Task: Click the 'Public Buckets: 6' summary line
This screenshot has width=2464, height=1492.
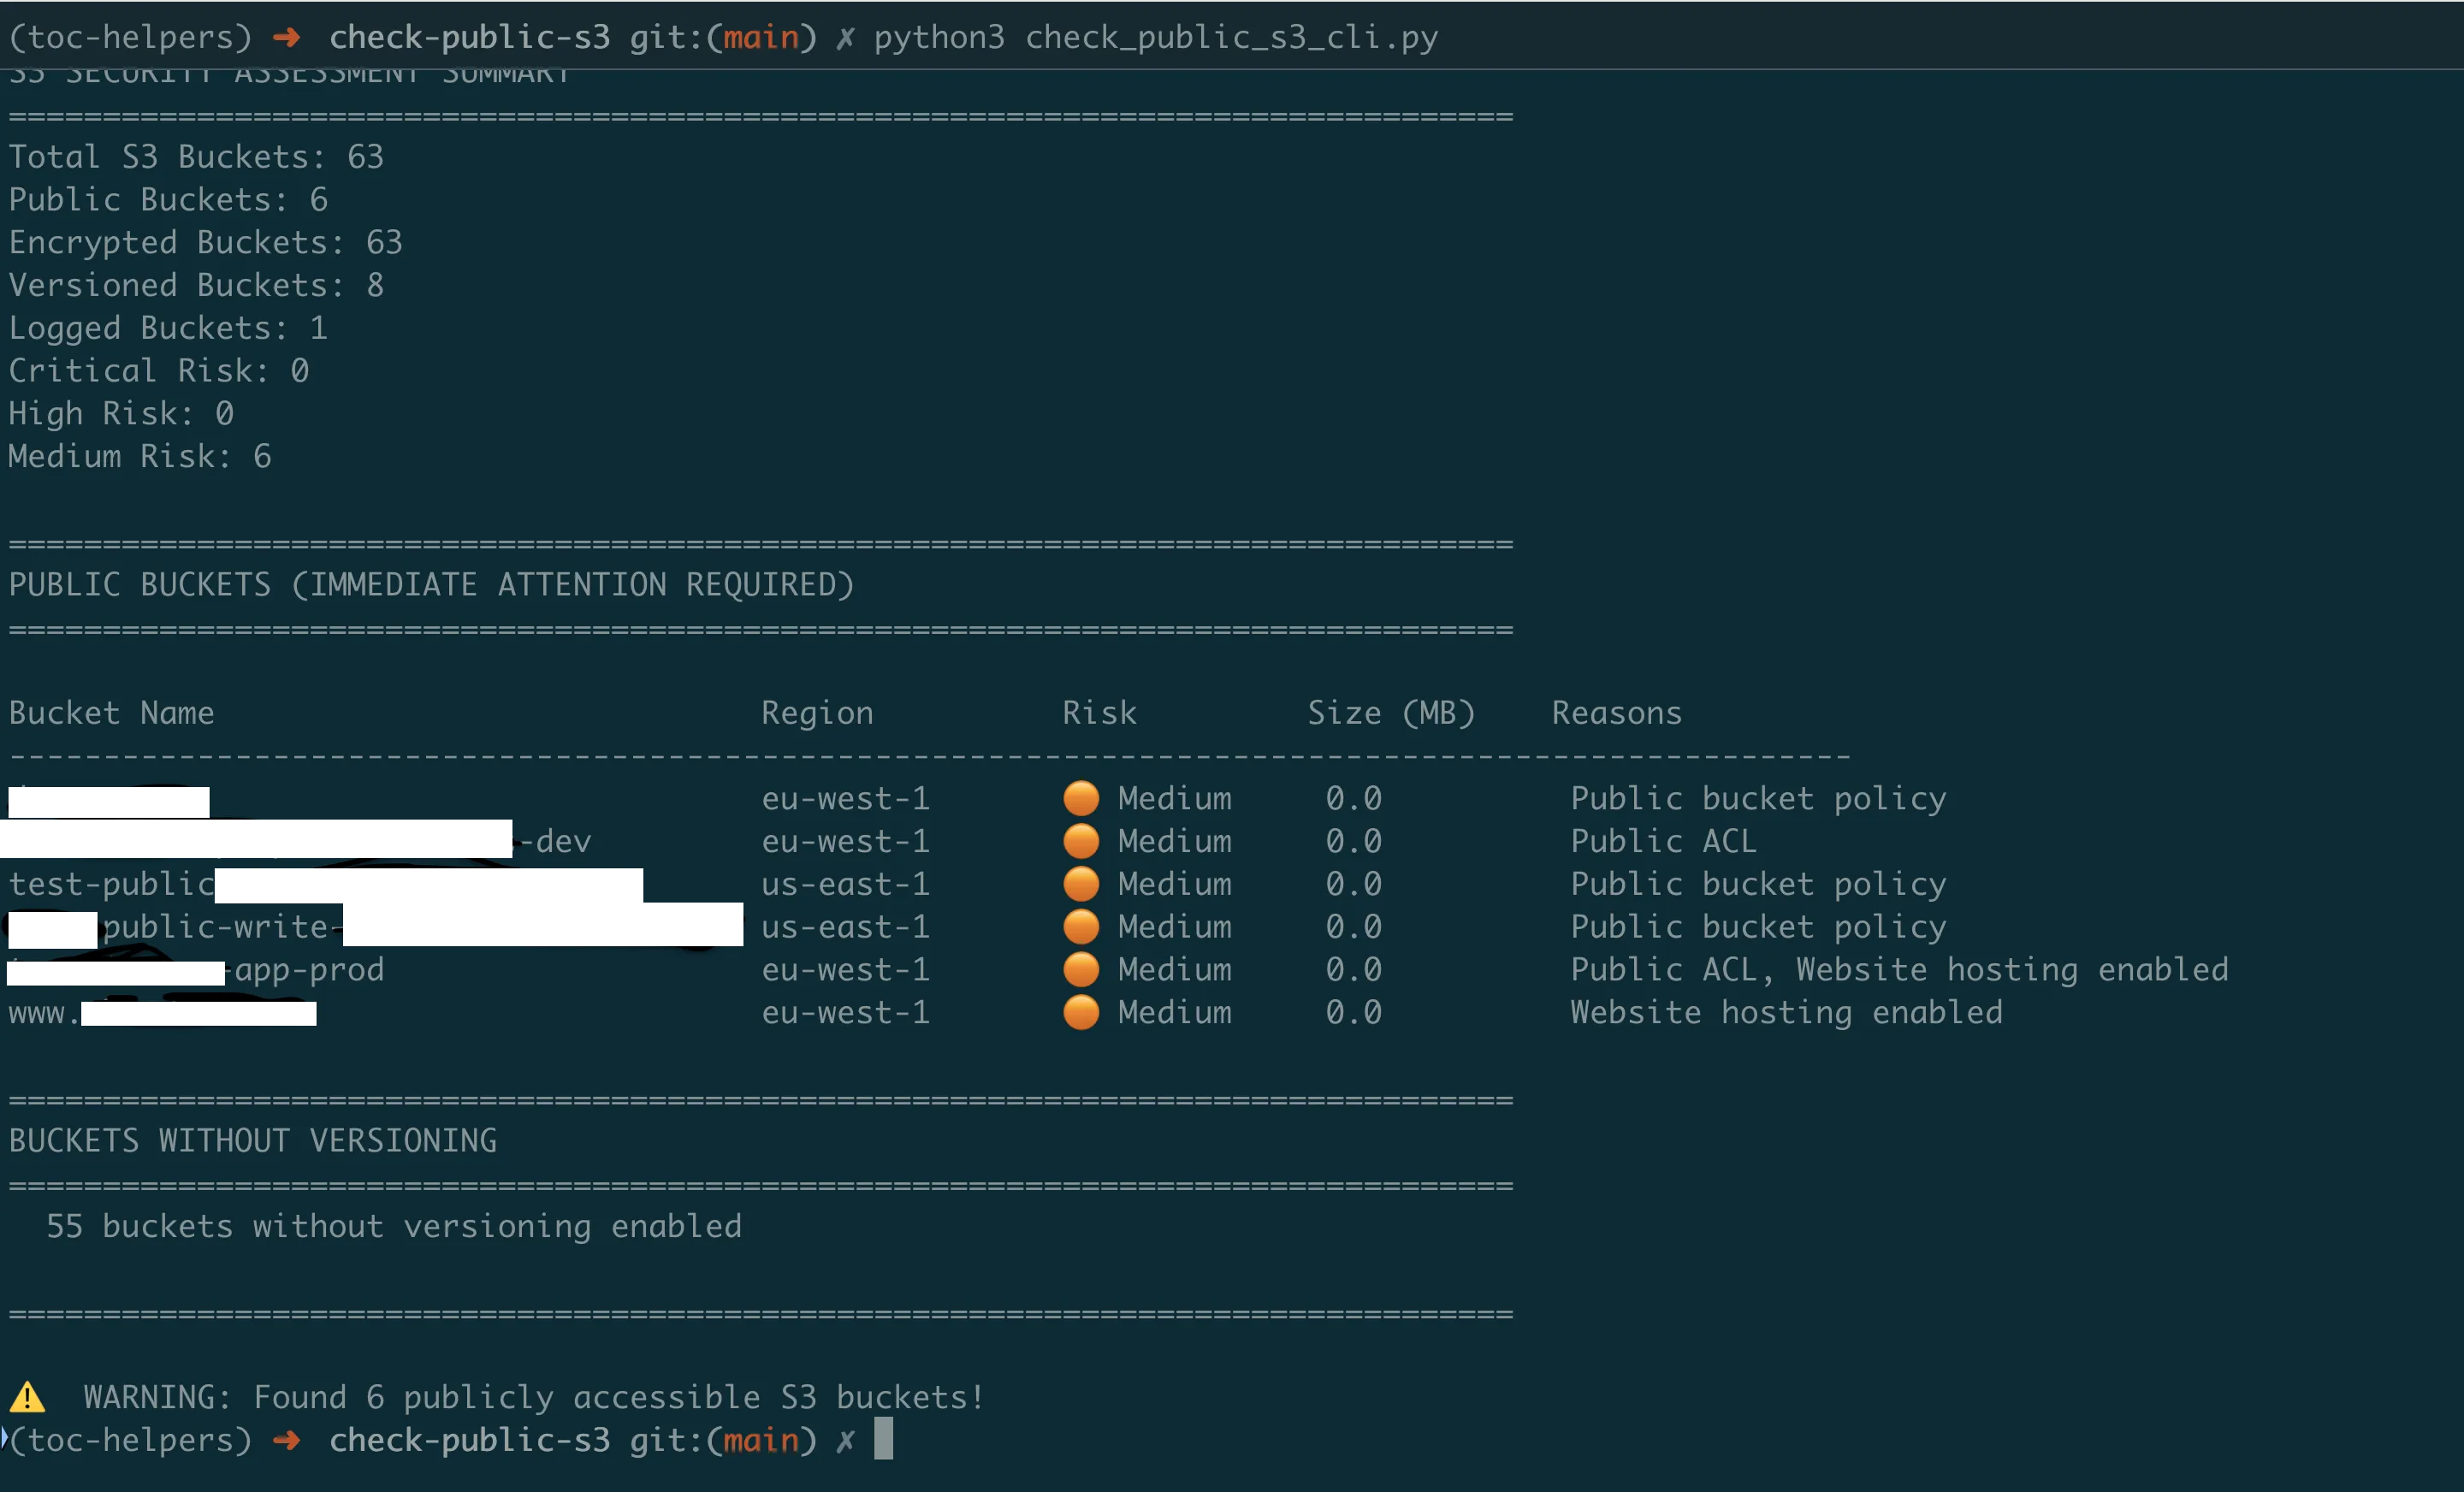Action: pos(168,200)
